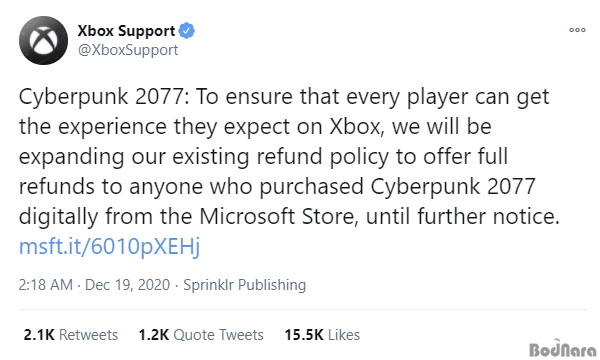Open the msft.it/6010pXEHj link

(x=109, y=247)
